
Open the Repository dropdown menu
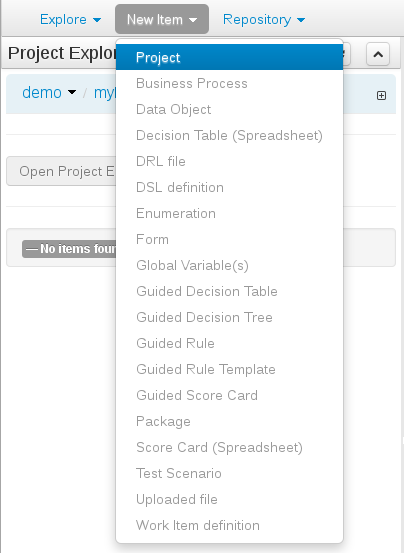point(264,19)
